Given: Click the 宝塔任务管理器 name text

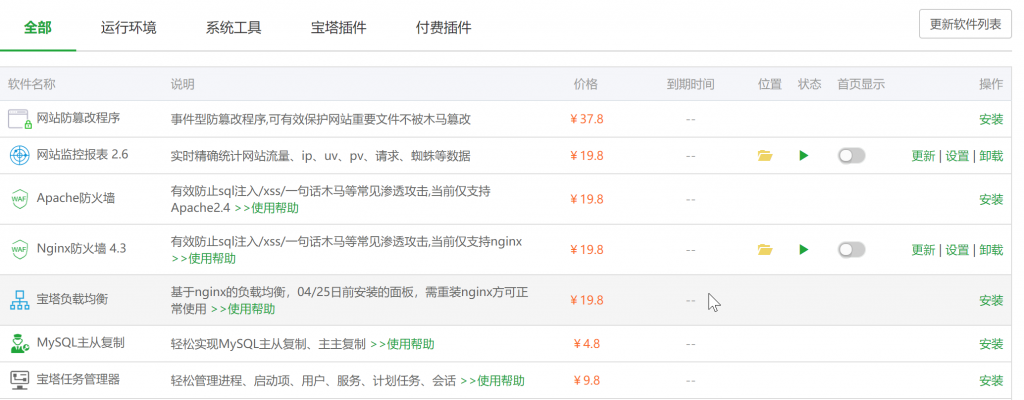Looking at the screenshot, I should [x=78, y=380].
